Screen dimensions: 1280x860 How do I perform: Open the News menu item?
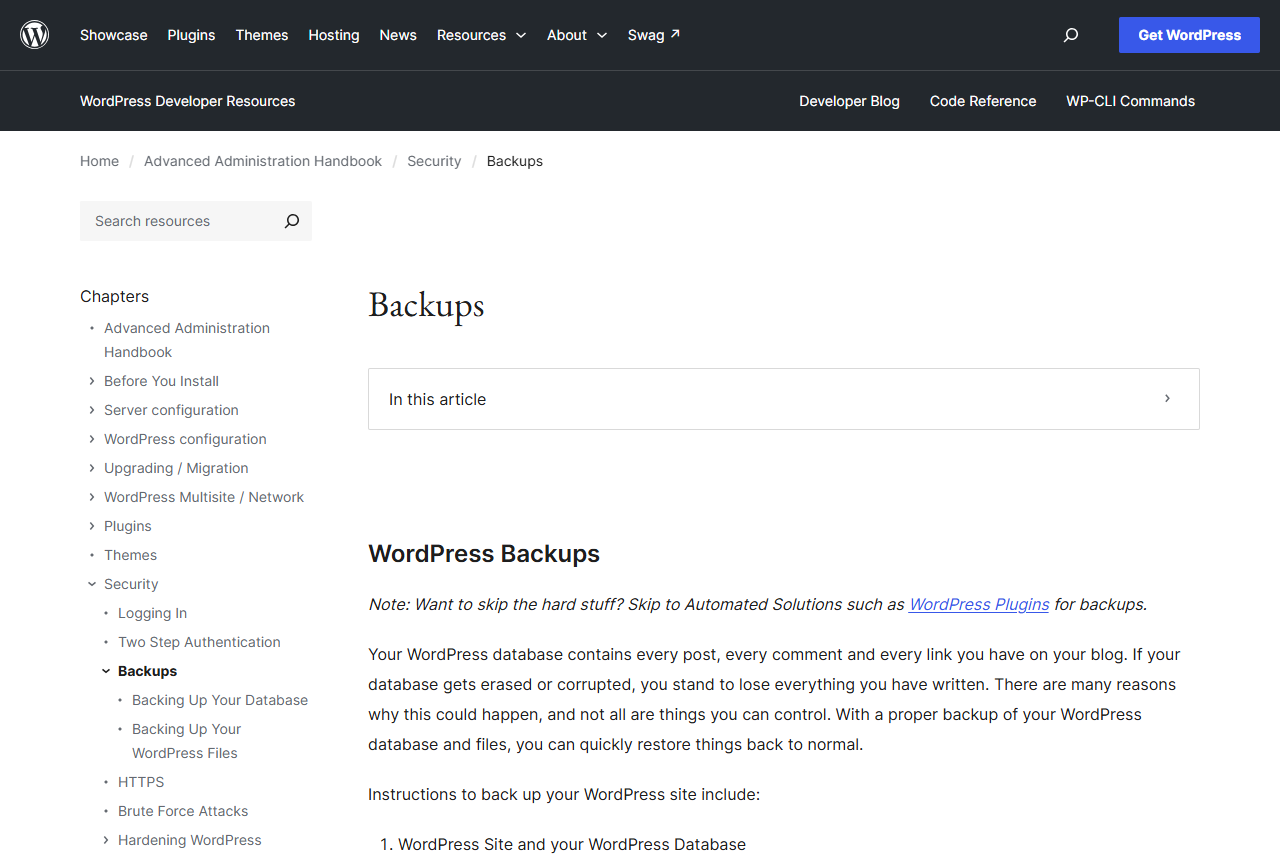[398, 35]
